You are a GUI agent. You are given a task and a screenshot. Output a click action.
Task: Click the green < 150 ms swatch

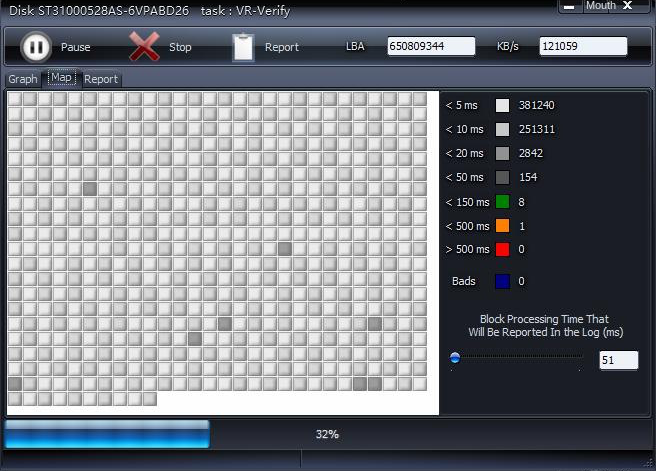(502, 202)
